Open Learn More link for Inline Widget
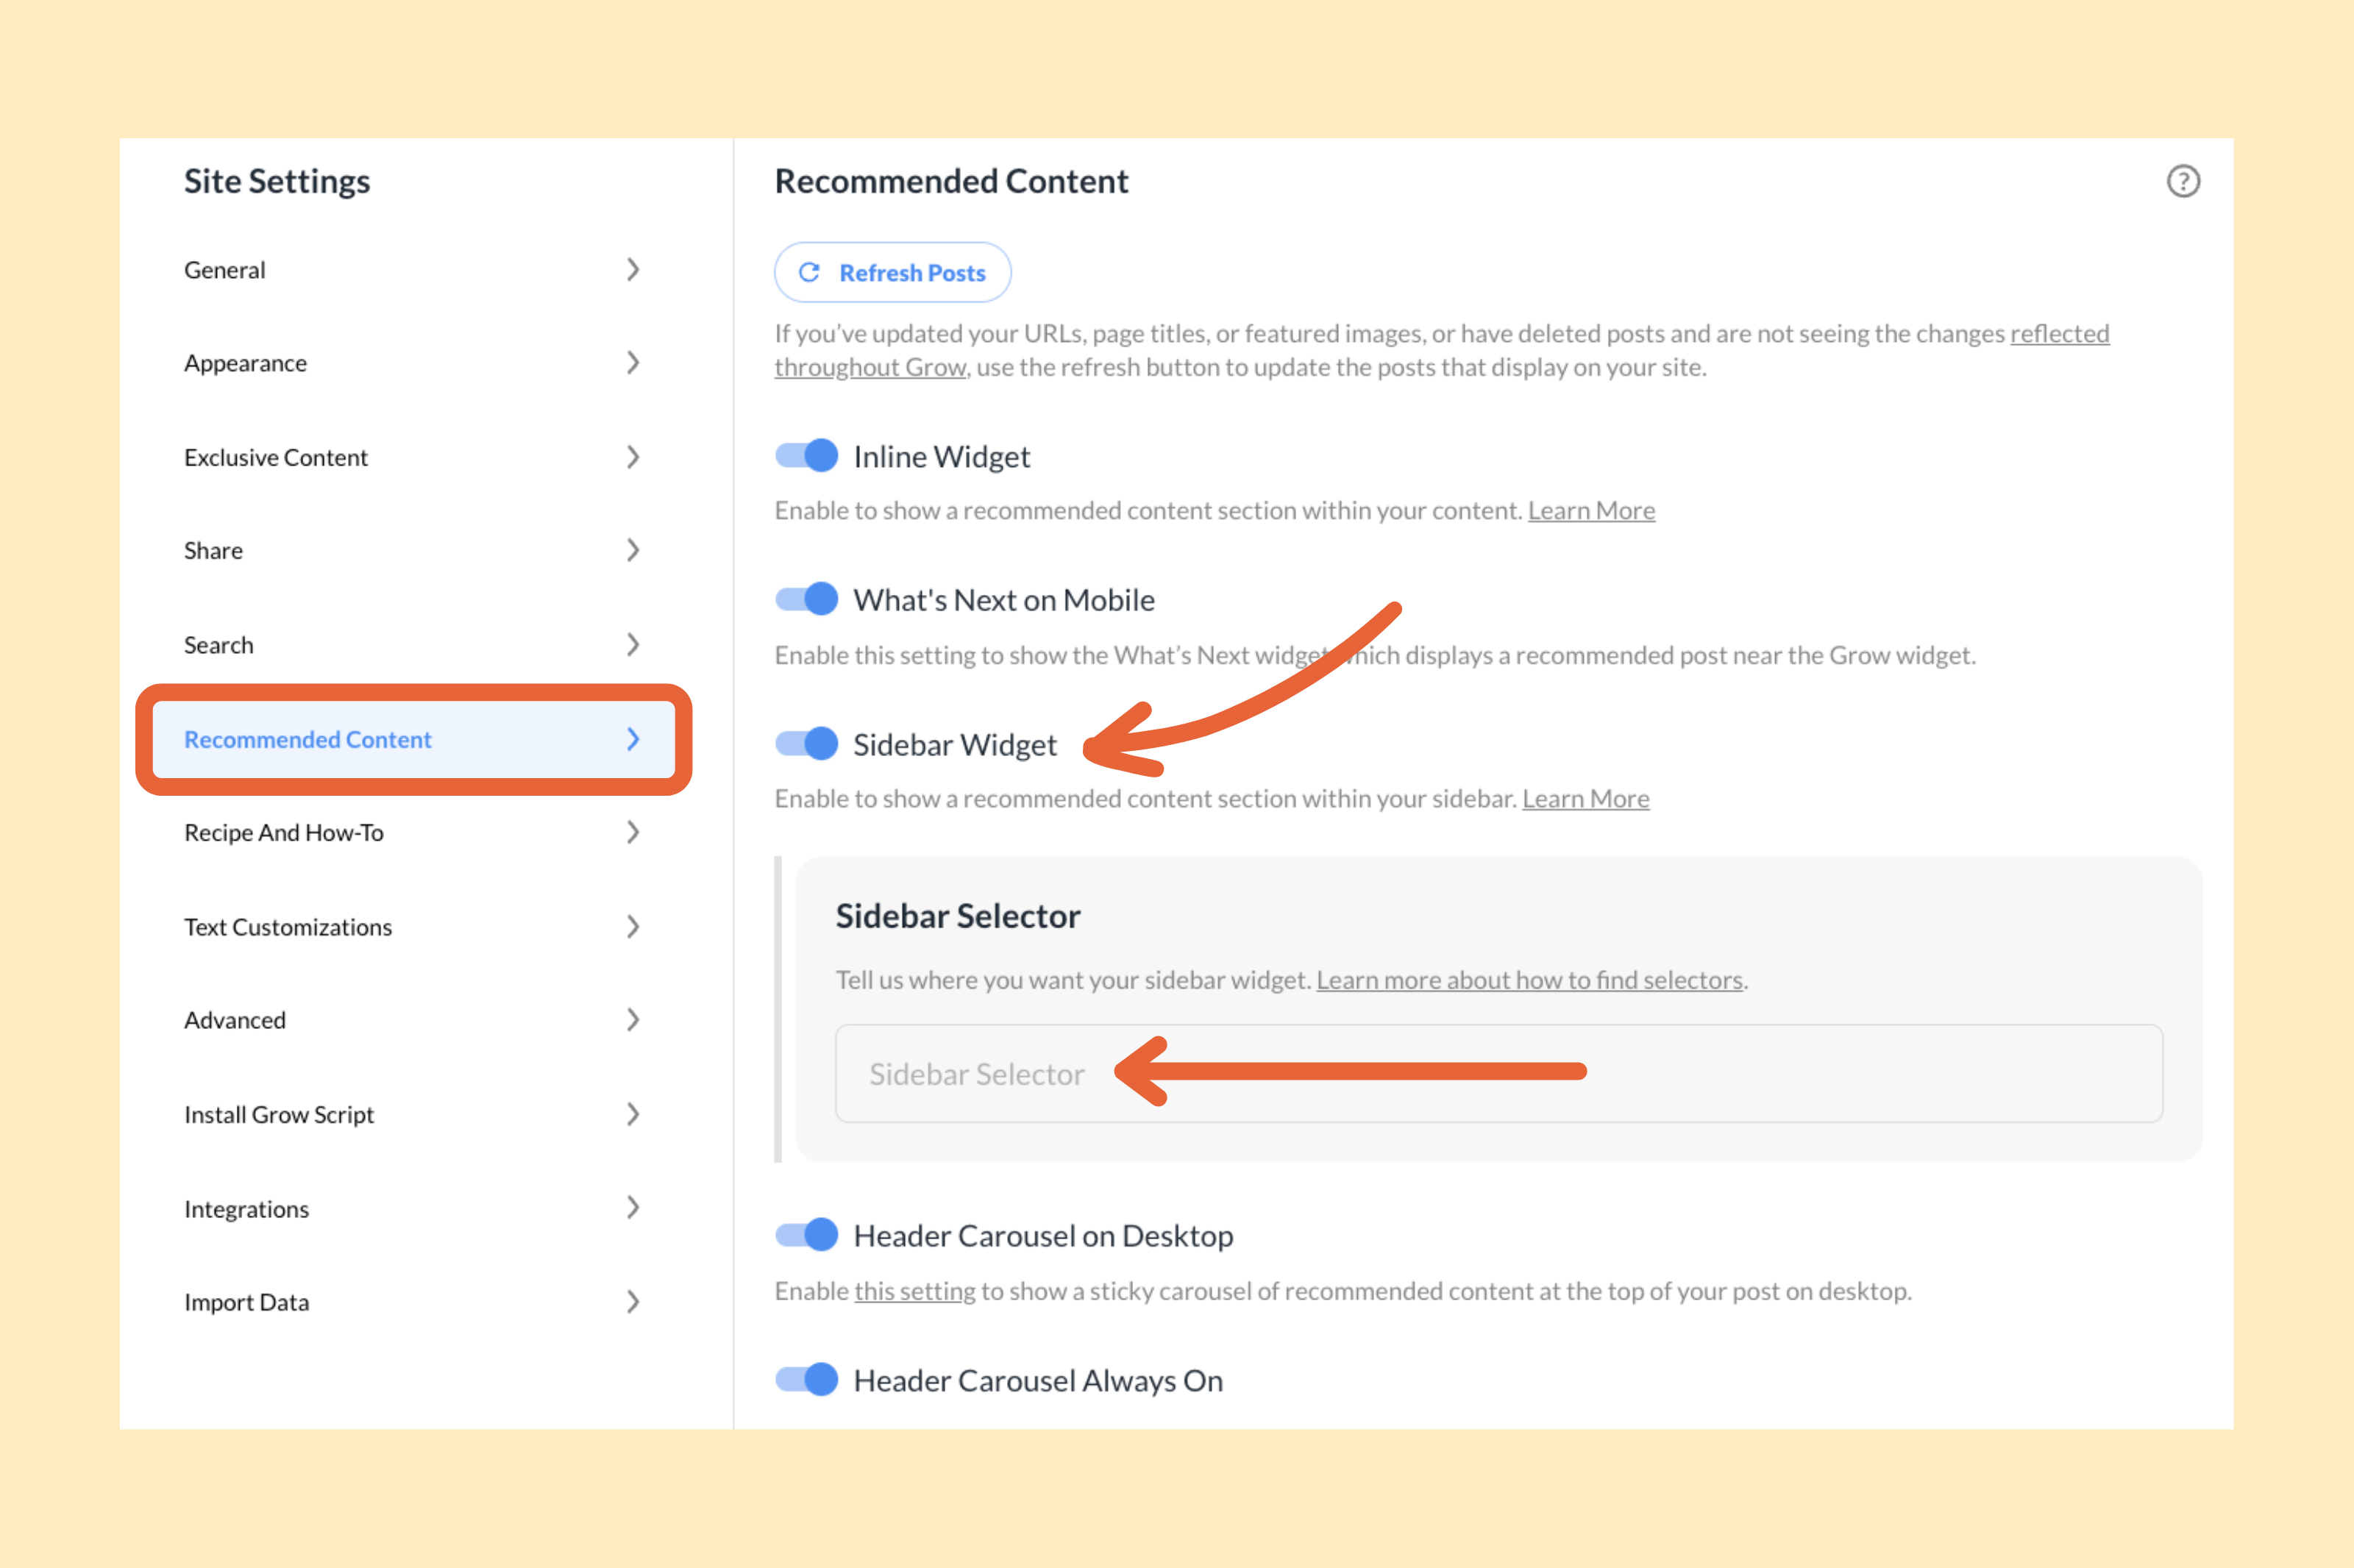The image size is (2354, 1568). [1591, 511]
